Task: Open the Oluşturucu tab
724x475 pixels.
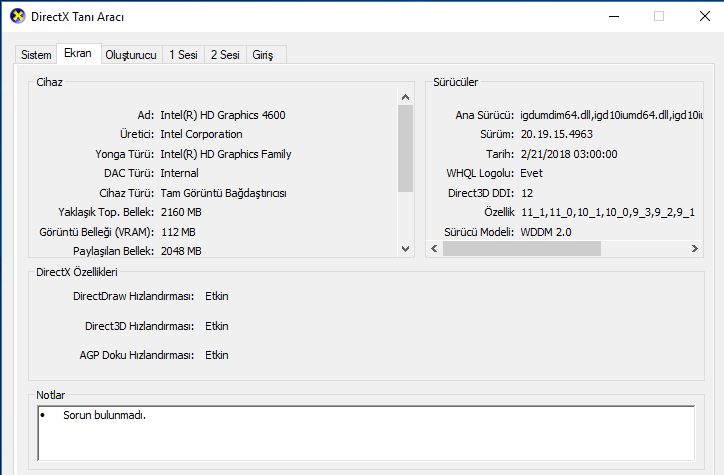Action: (131, 55)
